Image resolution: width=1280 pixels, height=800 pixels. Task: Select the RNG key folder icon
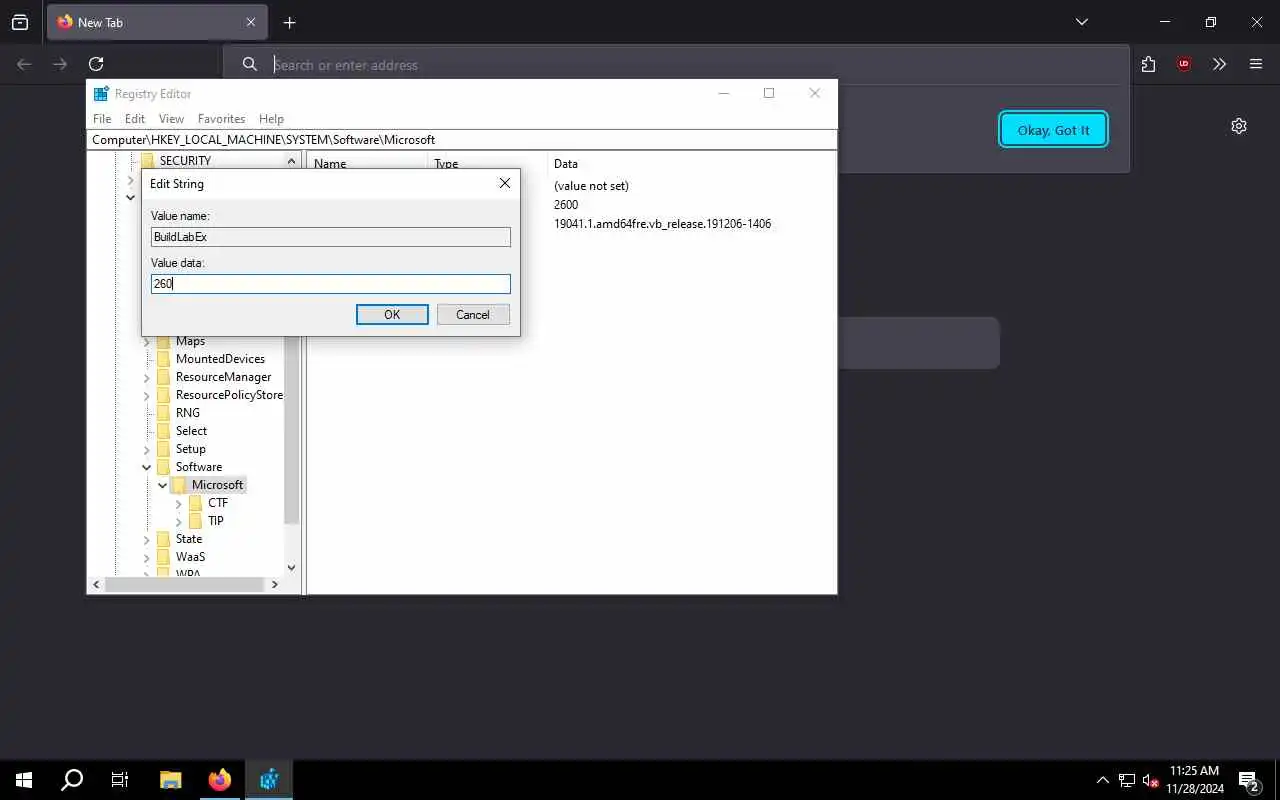164,413
